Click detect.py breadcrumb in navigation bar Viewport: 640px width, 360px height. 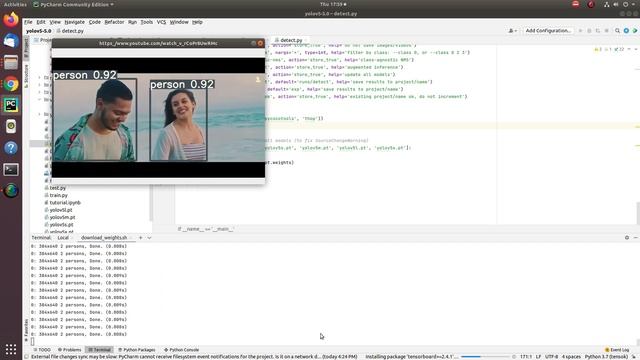pos(70,31)
